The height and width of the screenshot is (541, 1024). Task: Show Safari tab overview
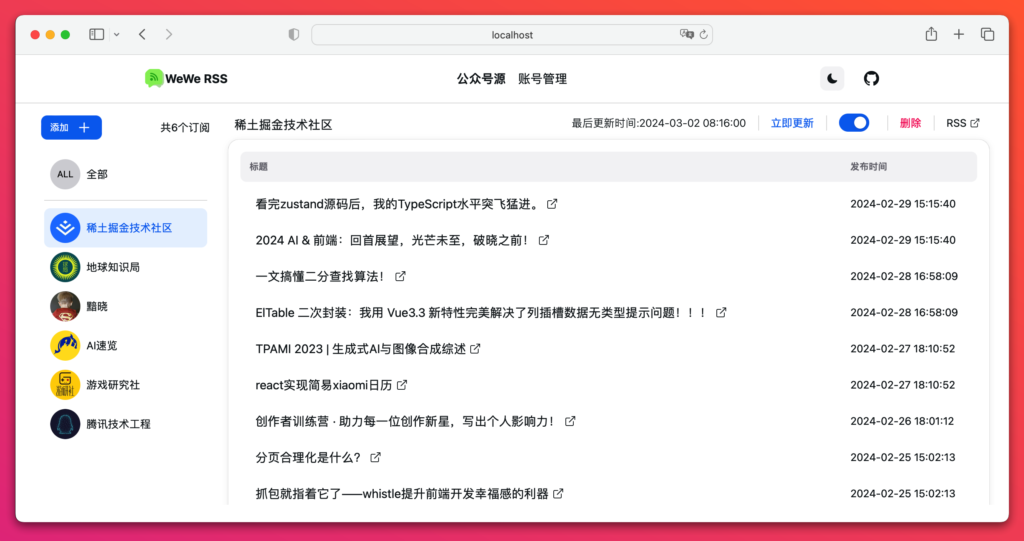(x=987, y=35)
